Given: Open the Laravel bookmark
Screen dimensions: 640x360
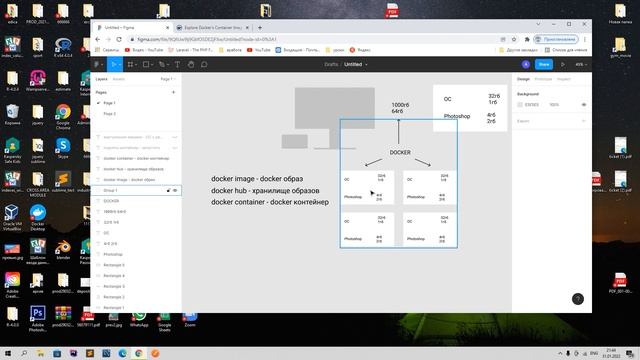Looking at the screenshot, I should [x=191, y=50].
